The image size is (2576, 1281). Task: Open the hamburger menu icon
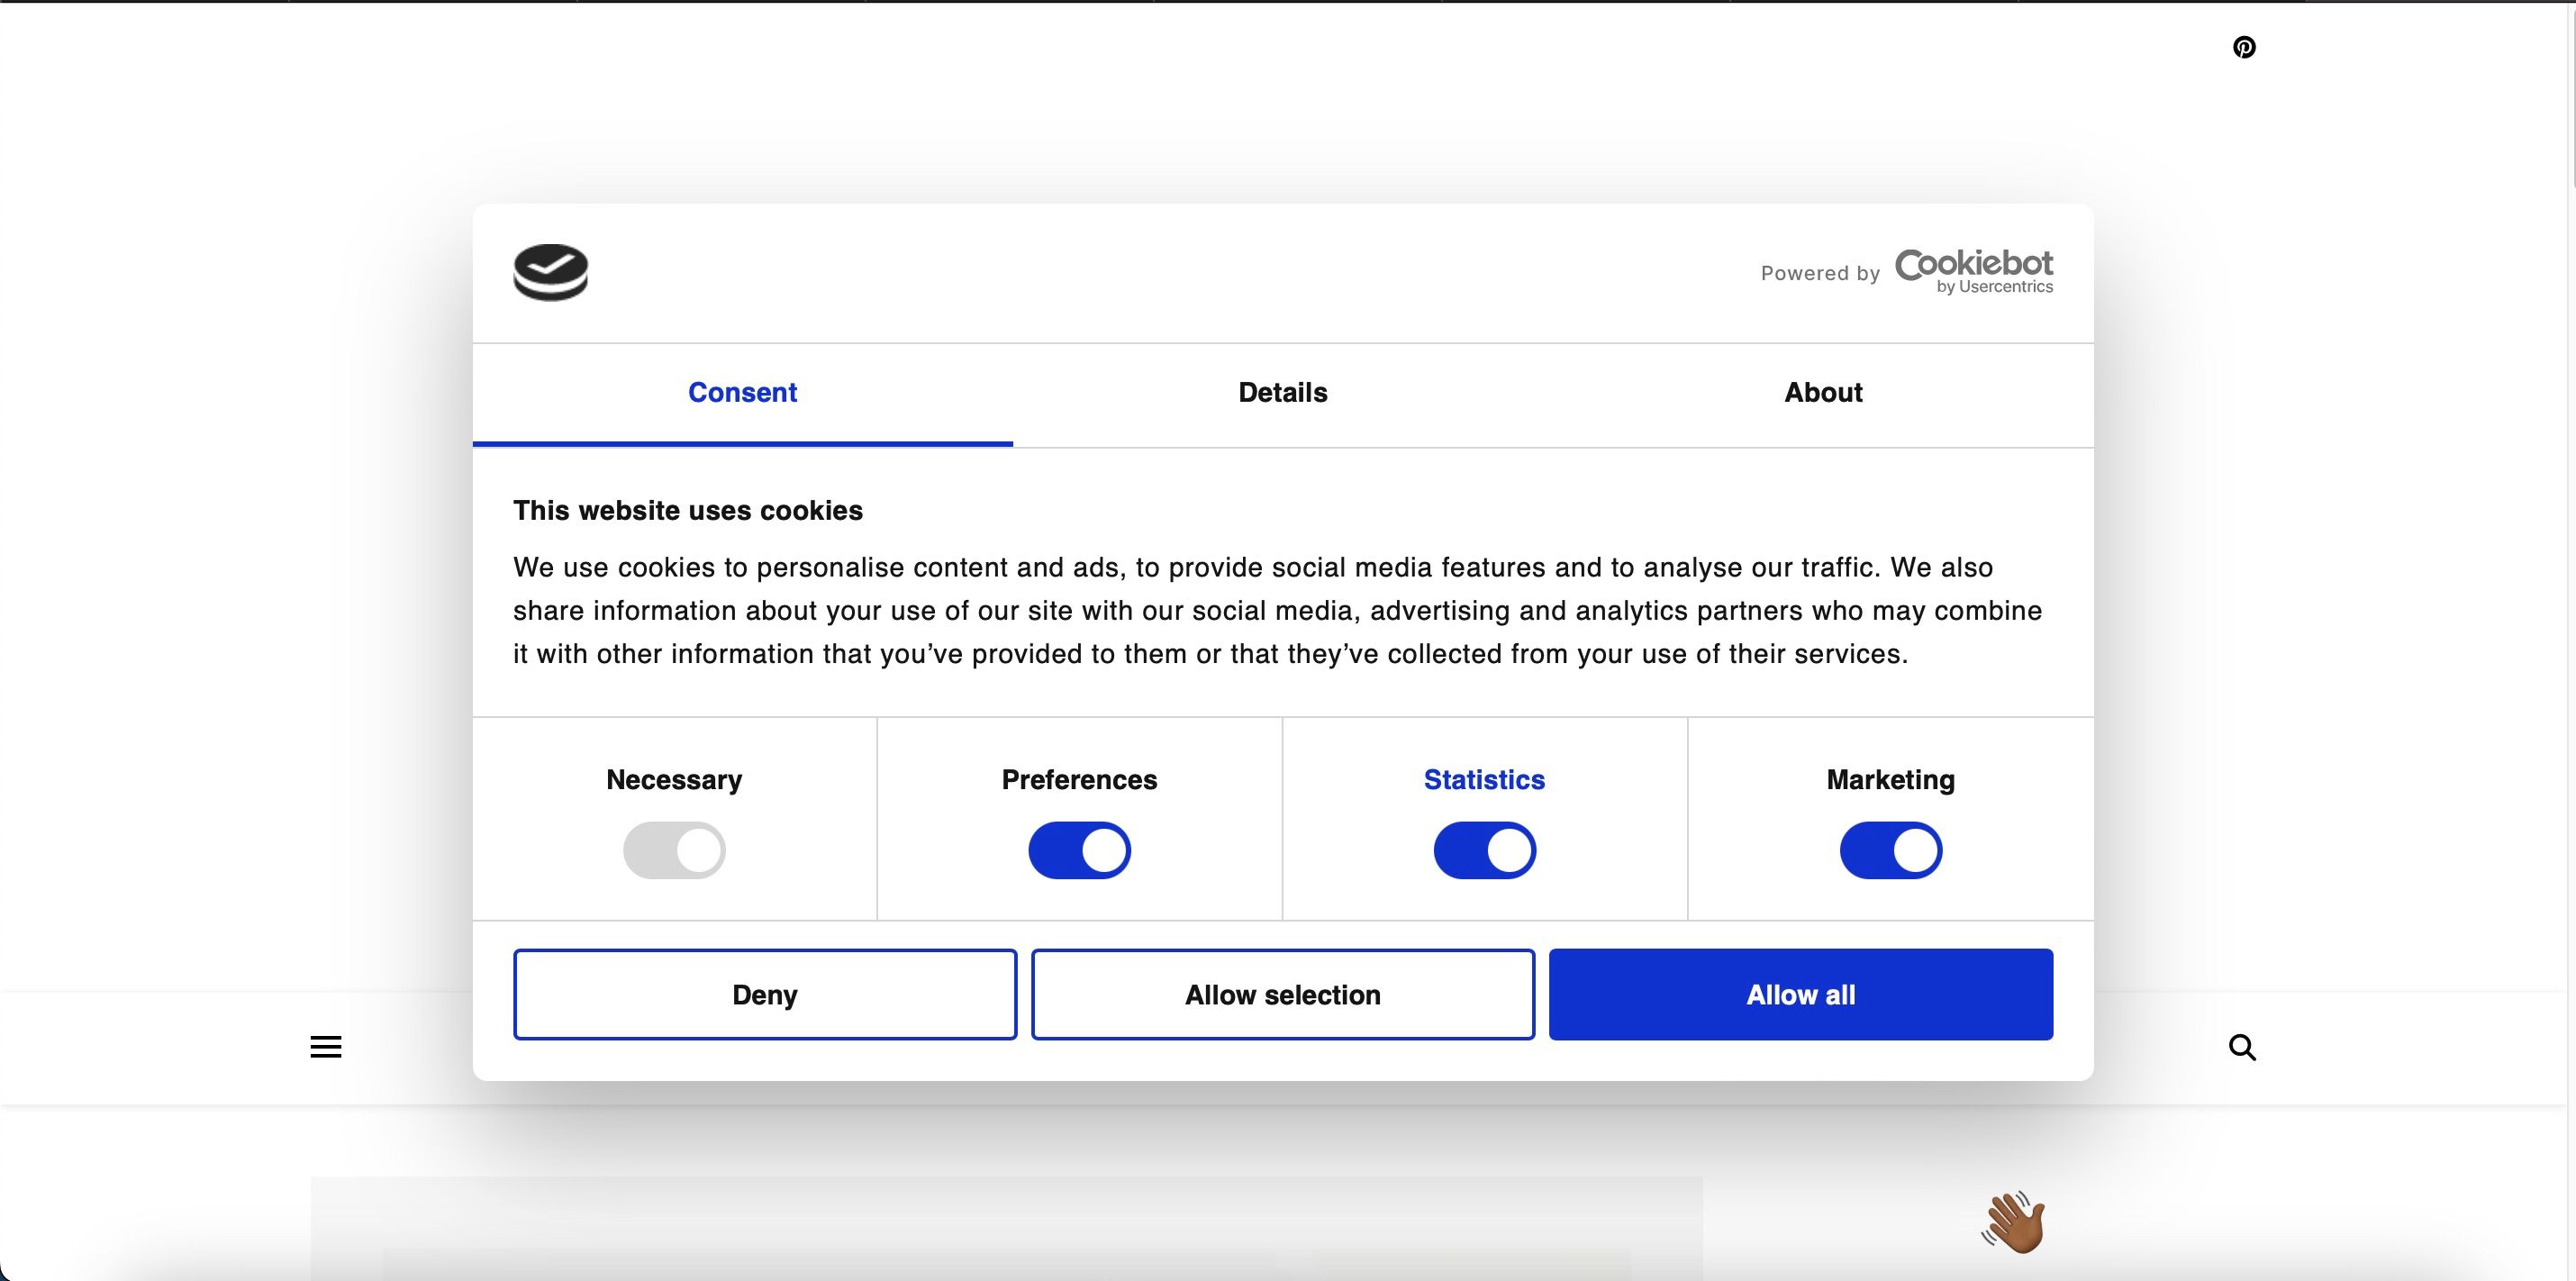325,1047
